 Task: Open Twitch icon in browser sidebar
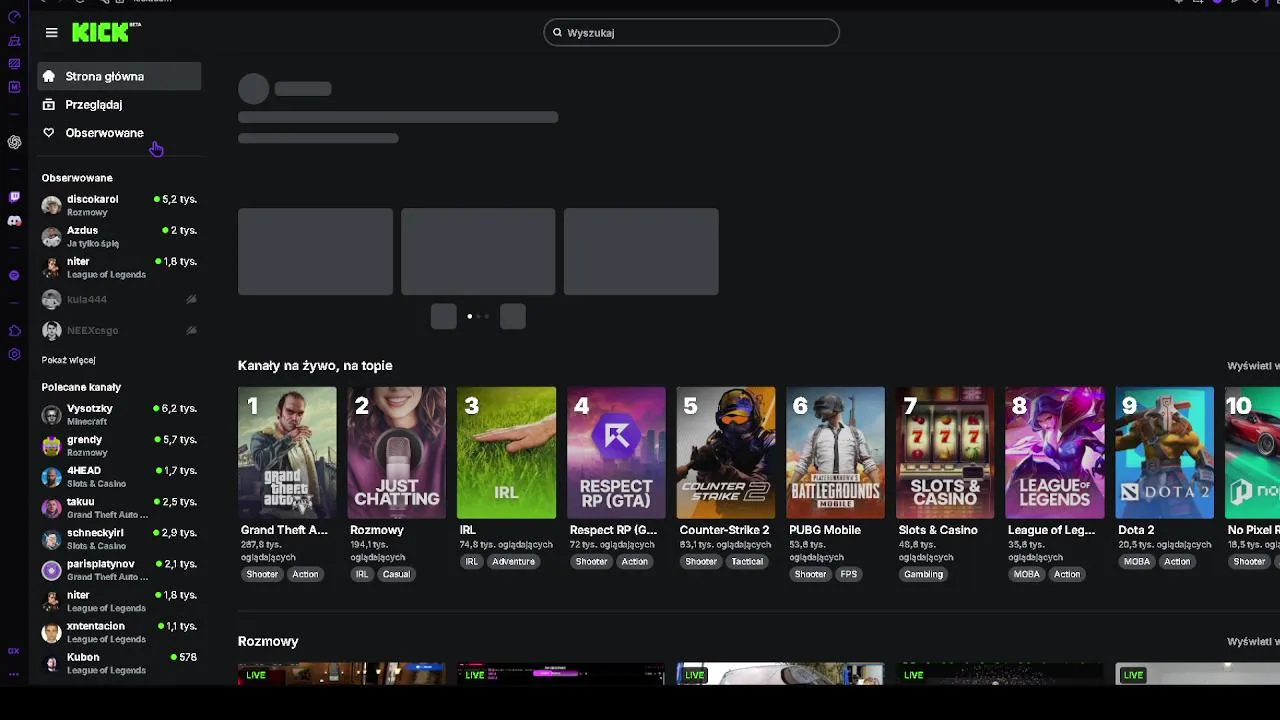click(x=14, y=197)
